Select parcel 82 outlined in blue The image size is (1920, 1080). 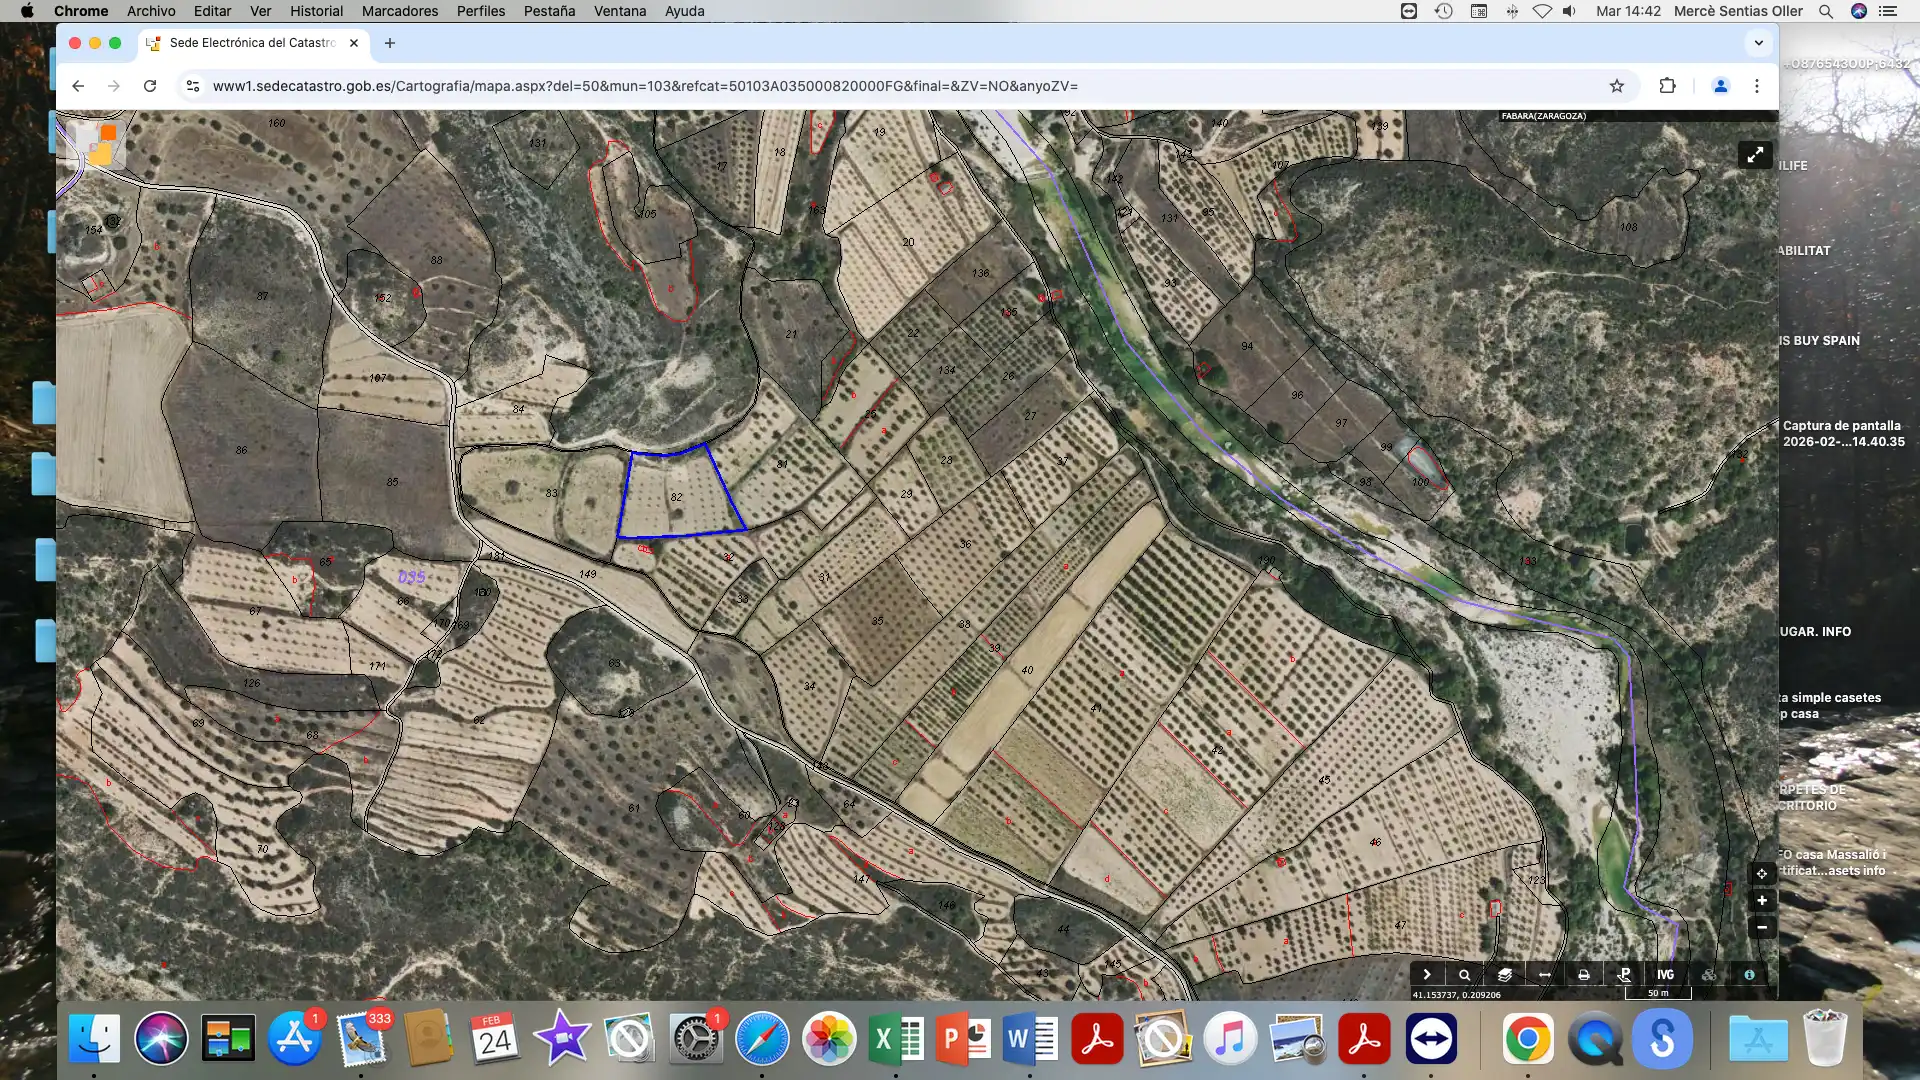point(677,495)
